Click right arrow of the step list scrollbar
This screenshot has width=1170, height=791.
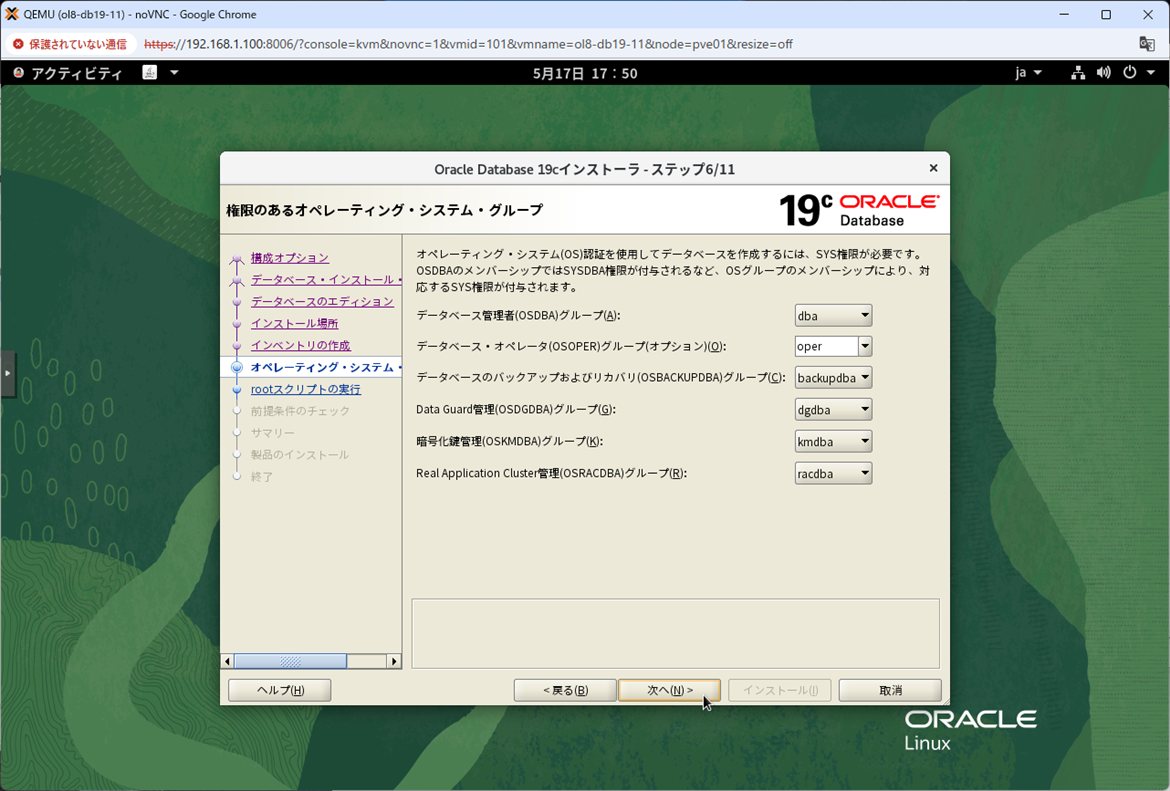click(x=394, y=661)
